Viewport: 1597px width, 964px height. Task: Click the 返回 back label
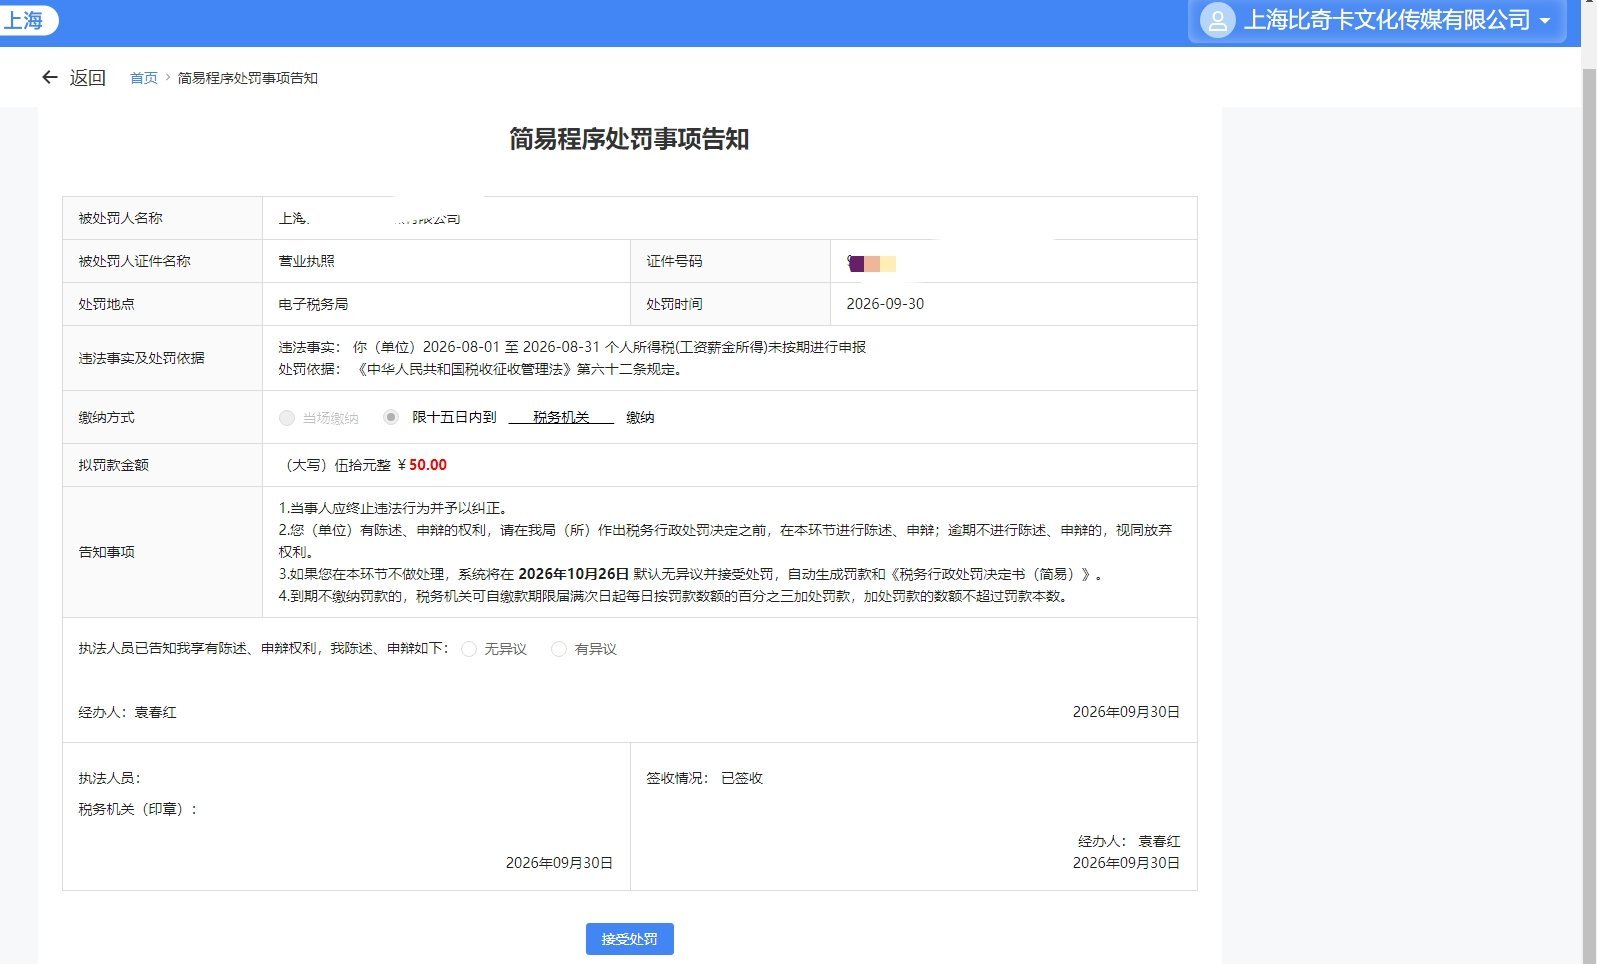pos(88,77)
